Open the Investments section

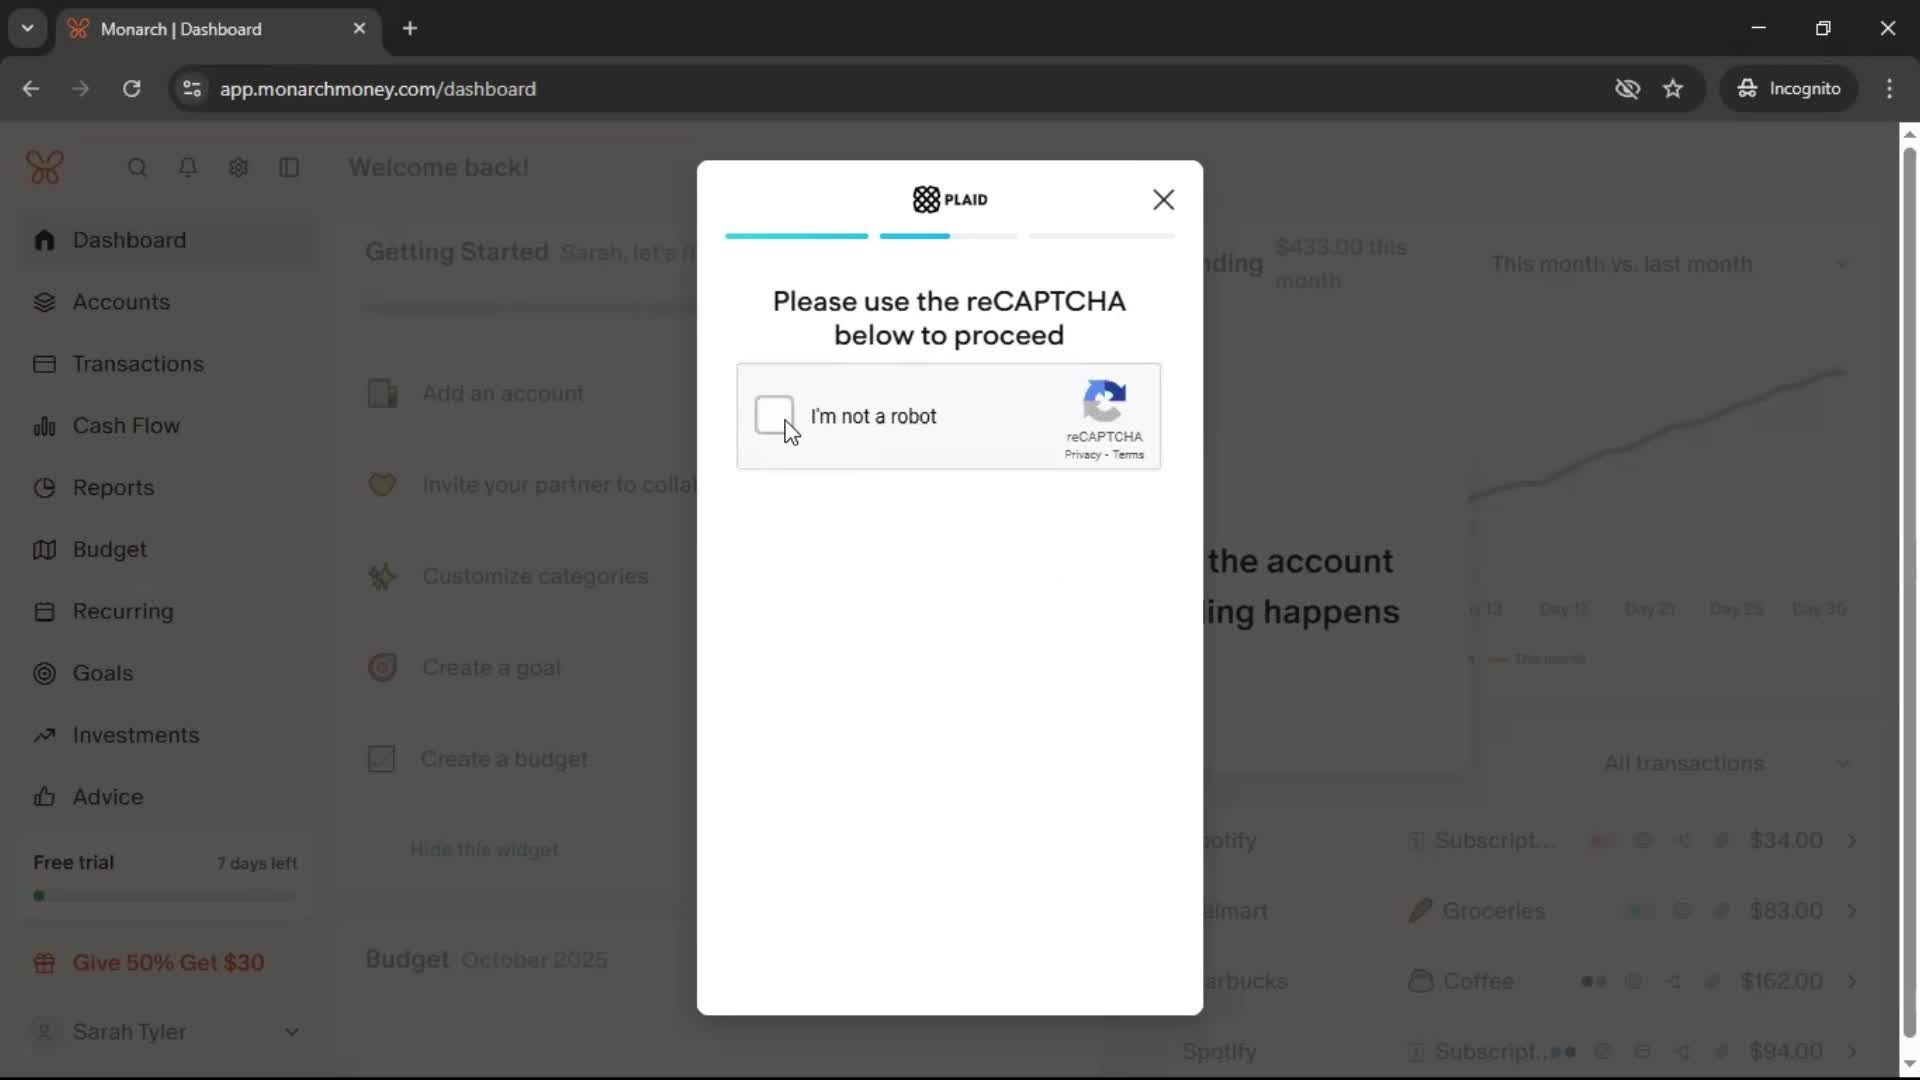[x=136, y=735]
